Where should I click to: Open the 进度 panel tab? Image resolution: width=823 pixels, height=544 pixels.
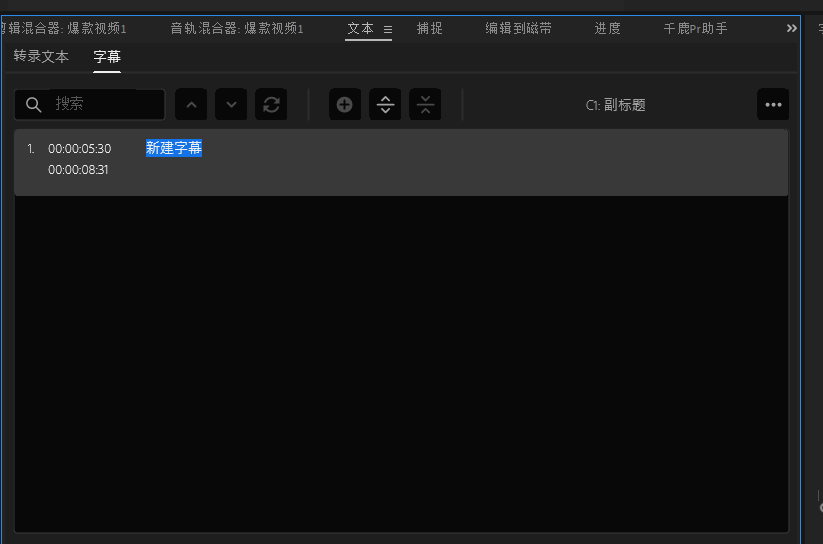[x=607, y=29]
